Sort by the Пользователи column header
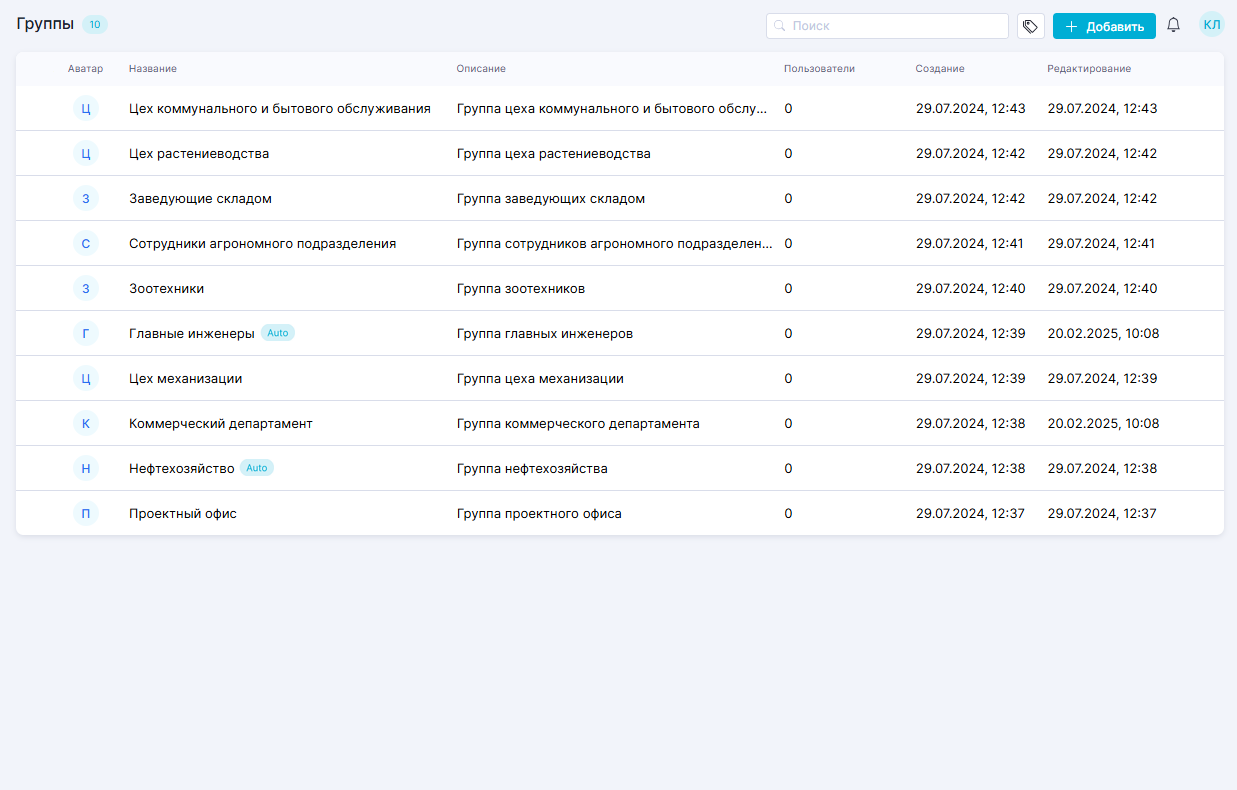This screenshot has width=1237, height=790. pyautogui.click(x=819, y=69)
